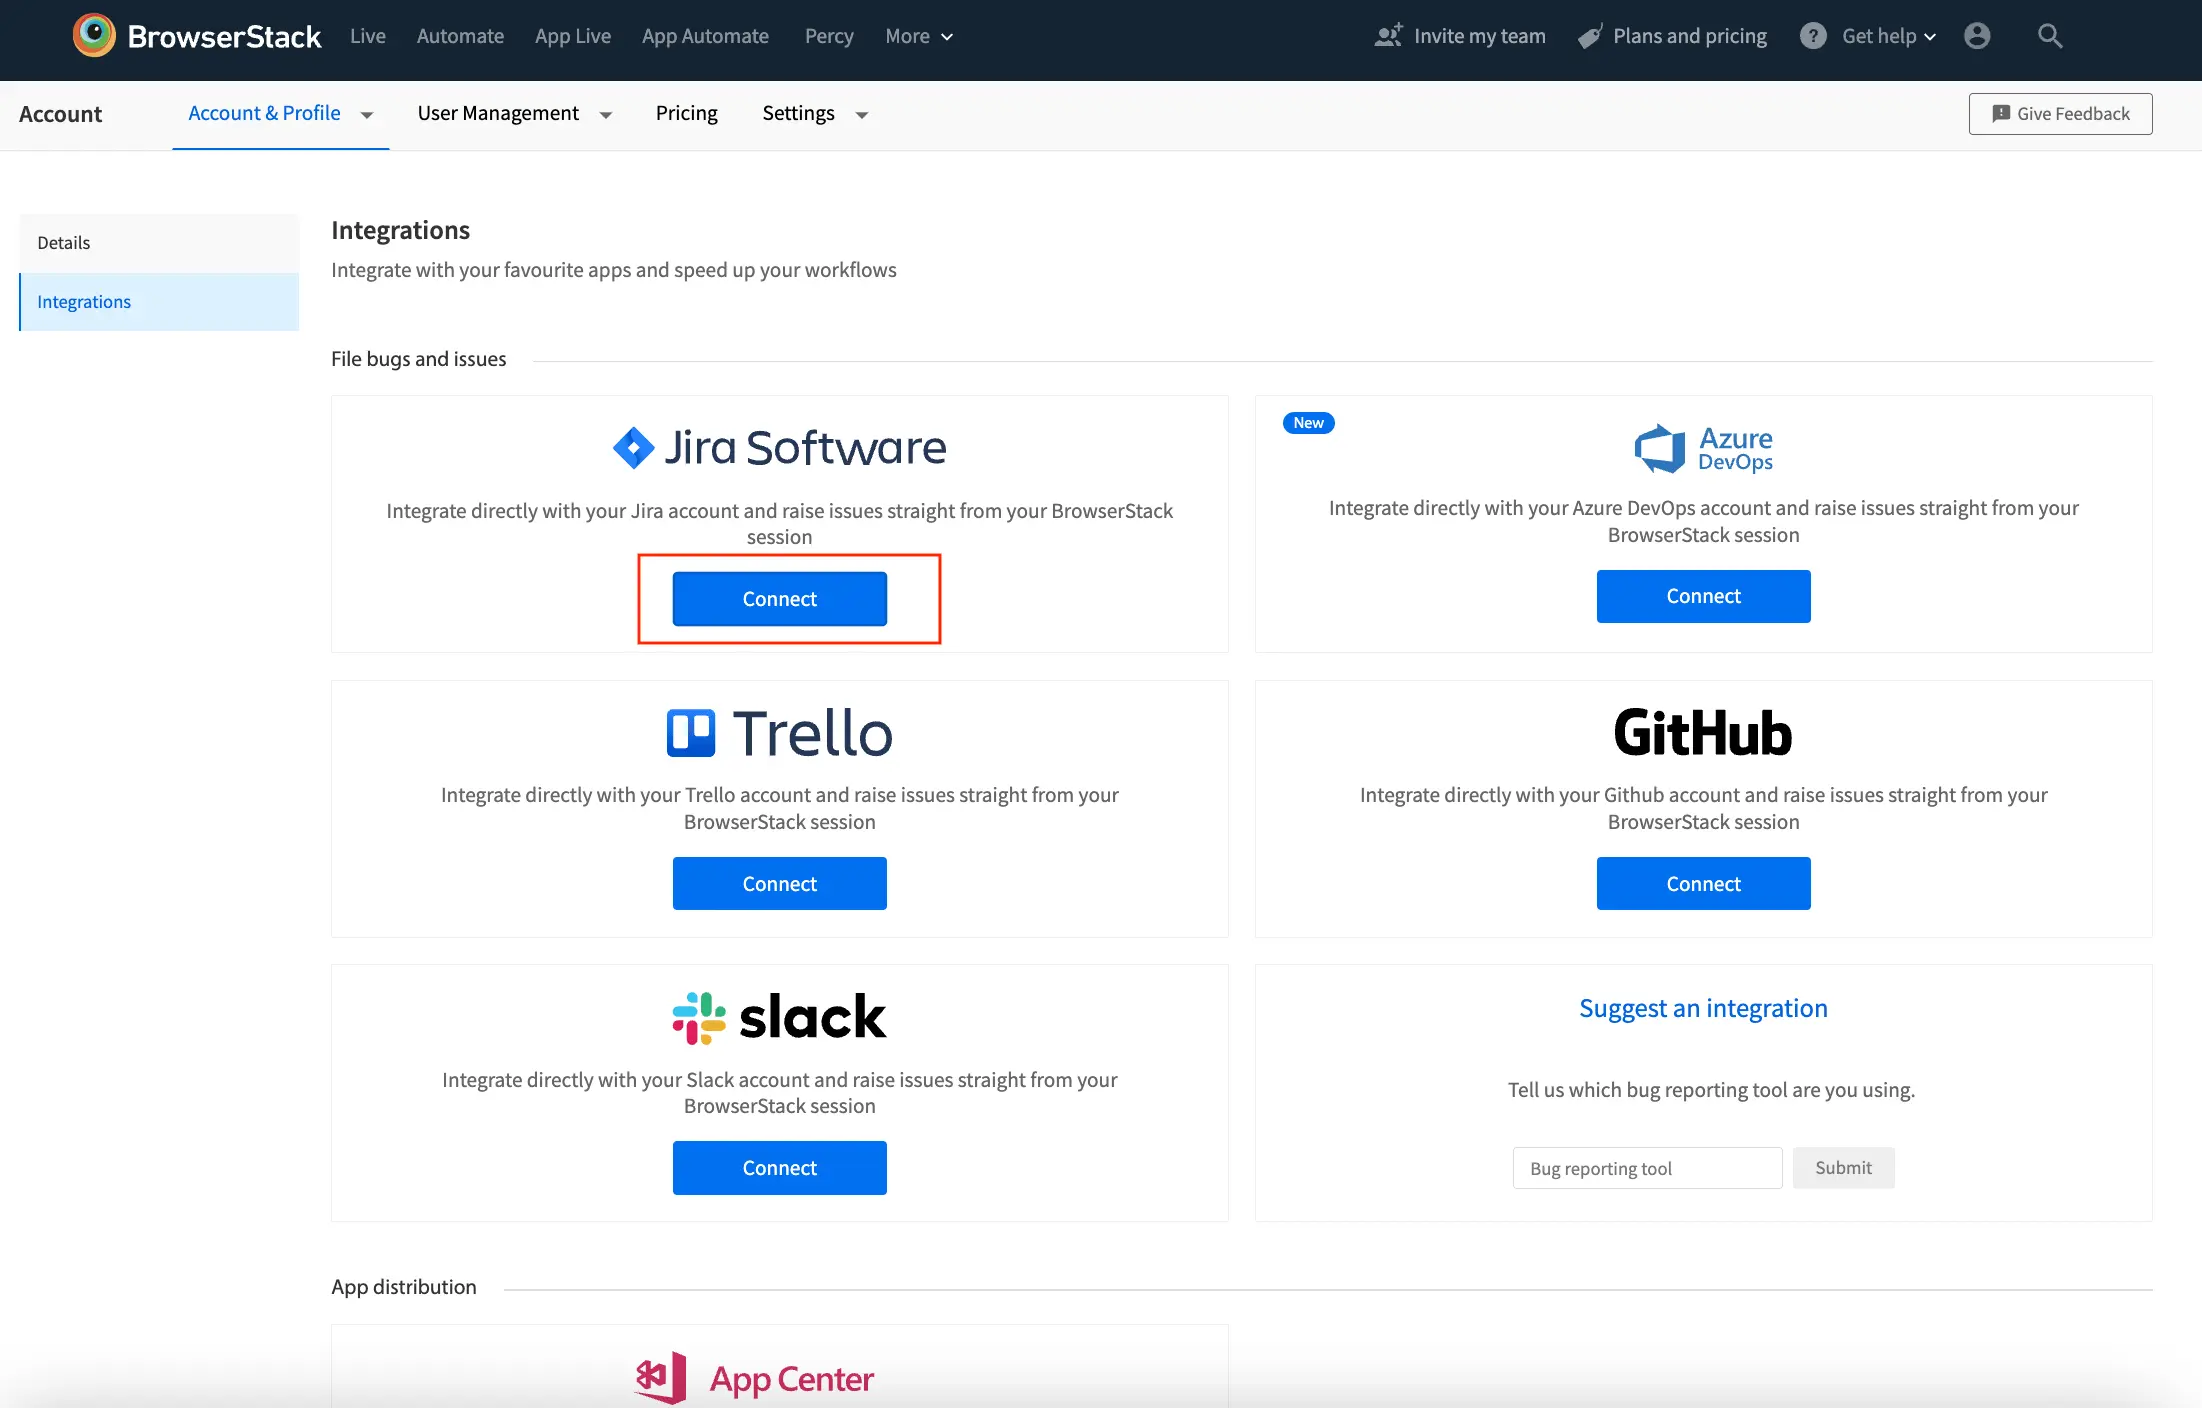Open the search magnifier icon

(2049, 36)
